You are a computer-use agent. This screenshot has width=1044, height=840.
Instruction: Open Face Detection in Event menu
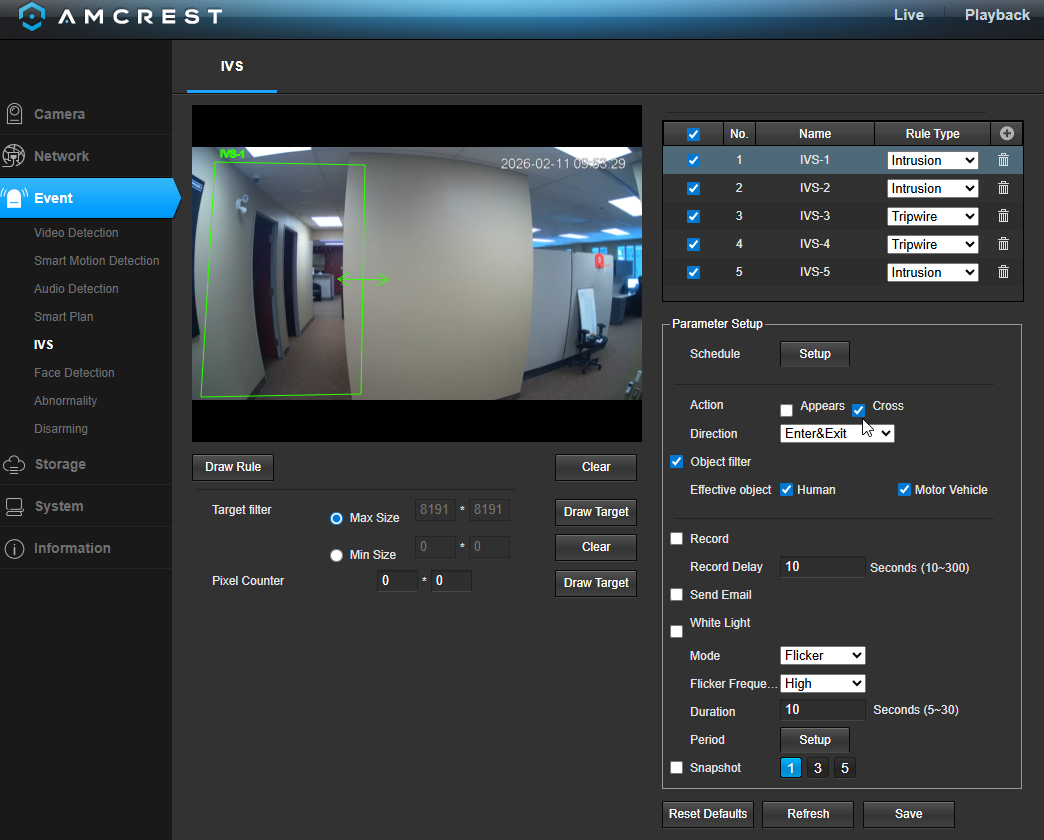(74, 373)
